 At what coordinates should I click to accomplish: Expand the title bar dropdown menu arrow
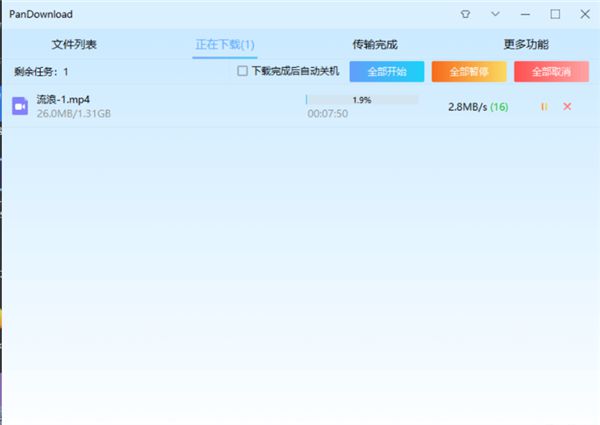[495, 14]
